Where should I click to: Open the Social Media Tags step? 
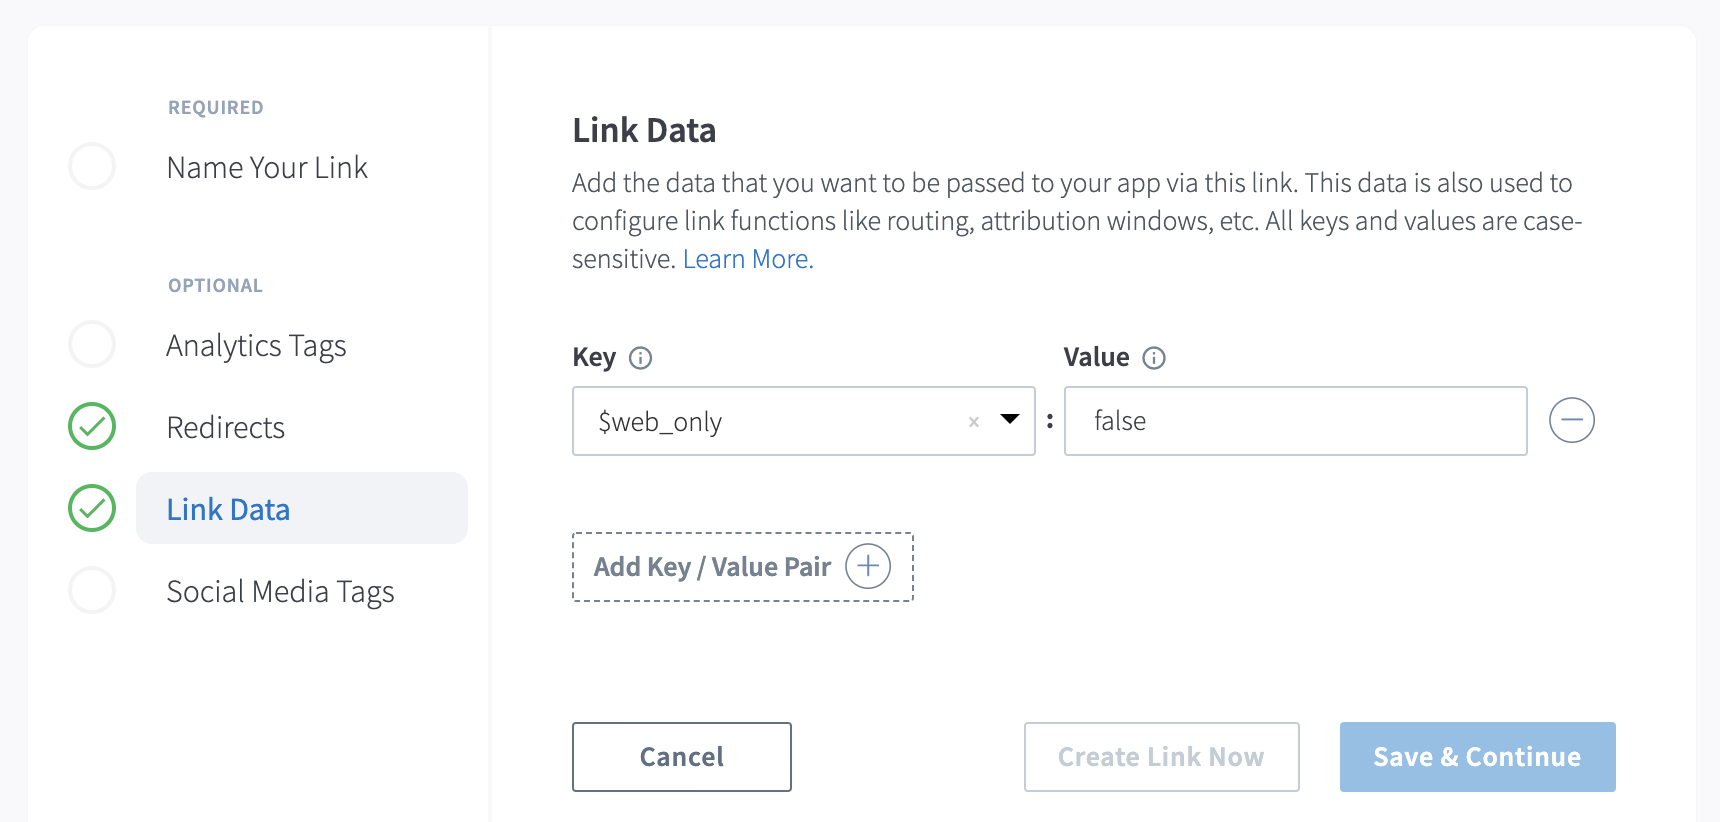pyautogui.click(x=280, y=592)
